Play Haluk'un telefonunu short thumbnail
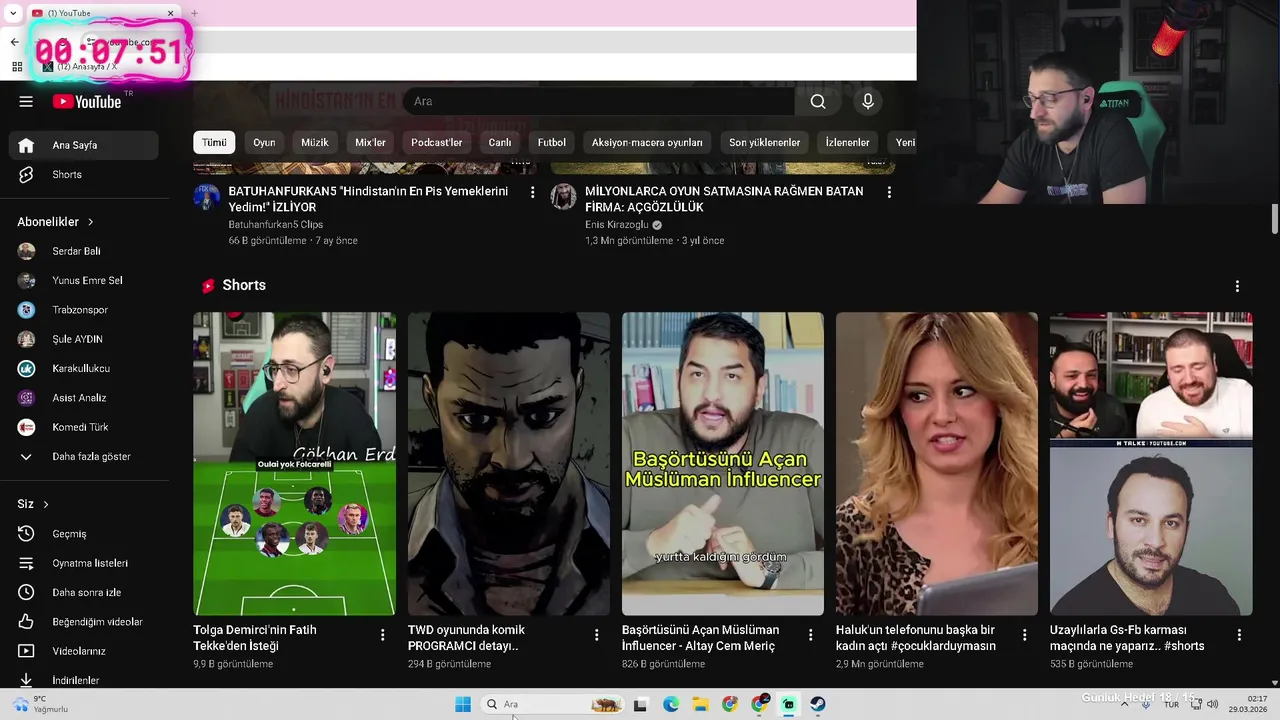 coord(937,464)
